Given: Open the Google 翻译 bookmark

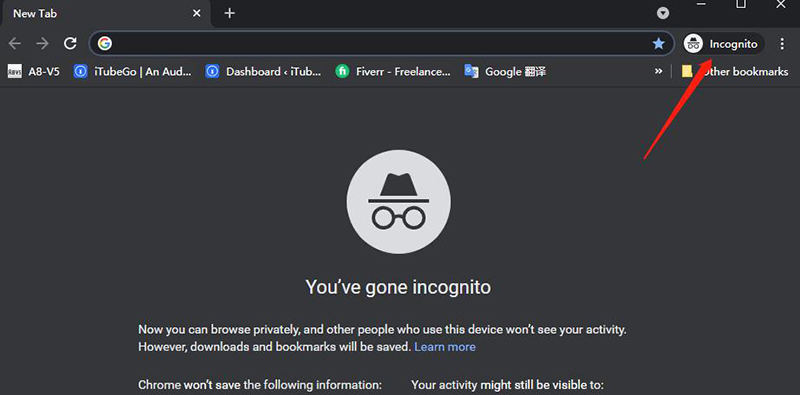Looking at the screenshot, I should 505,71.
